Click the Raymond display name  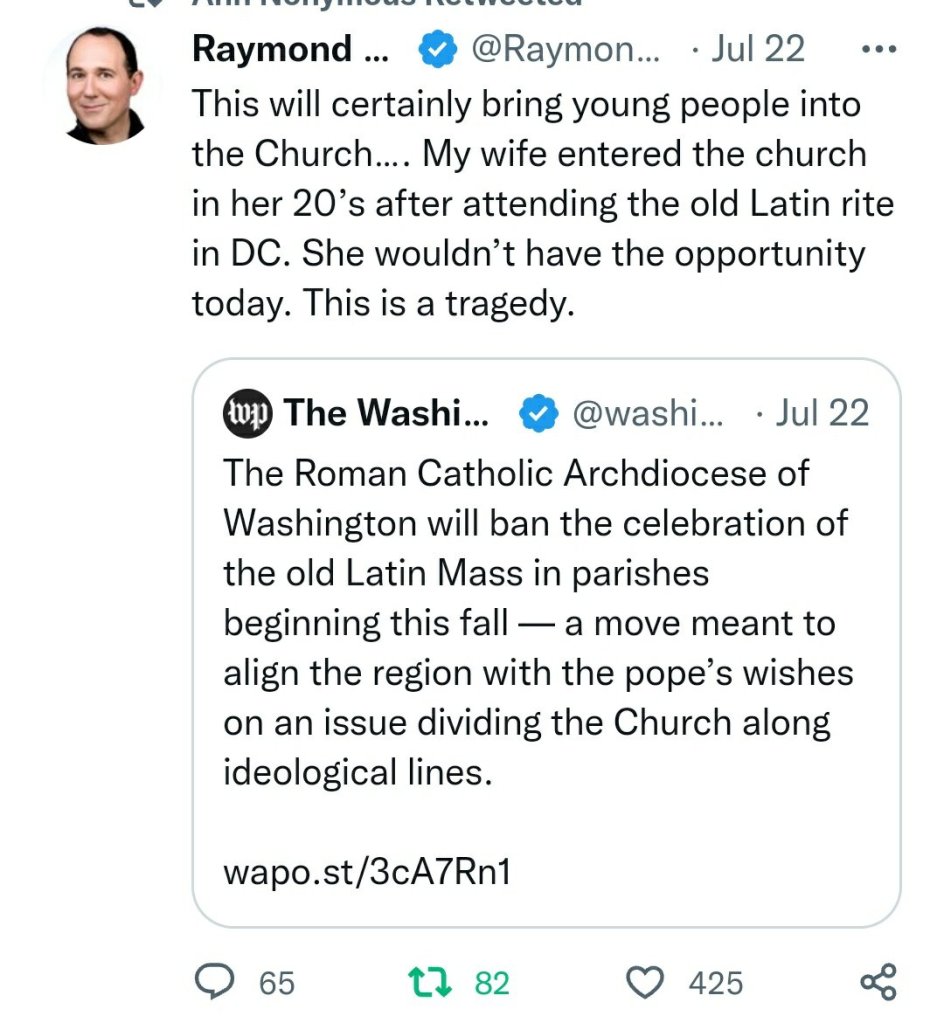pos(290,49)
